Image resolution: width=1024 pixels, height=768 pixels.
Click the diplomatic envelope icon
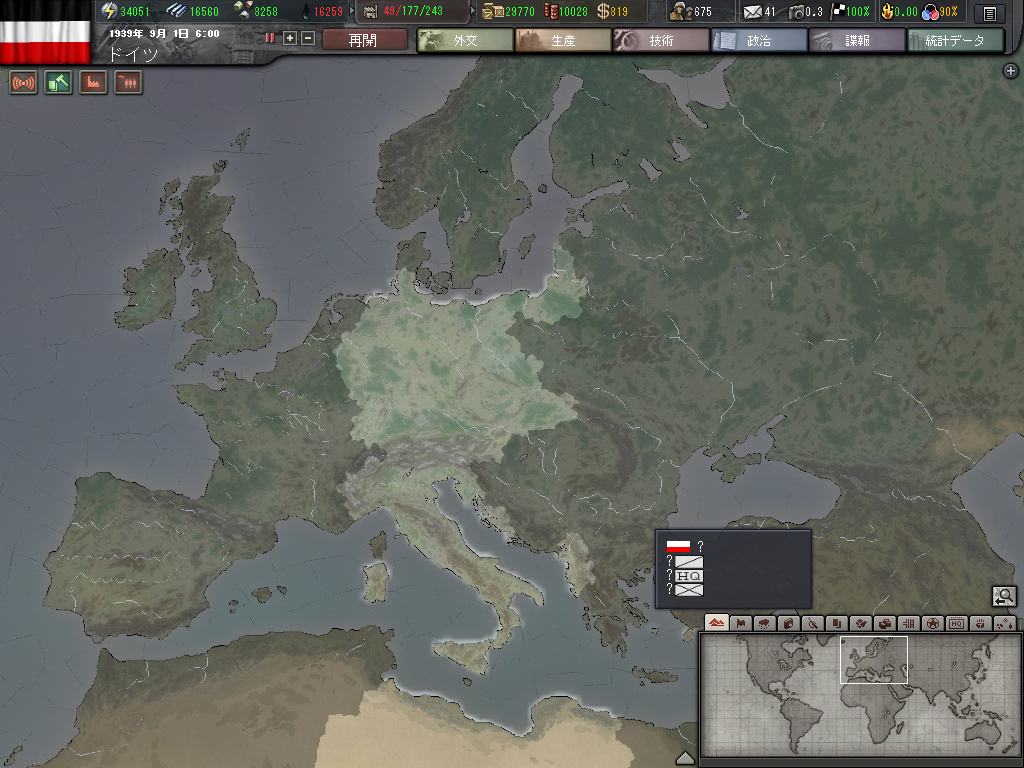pos(753,12)
